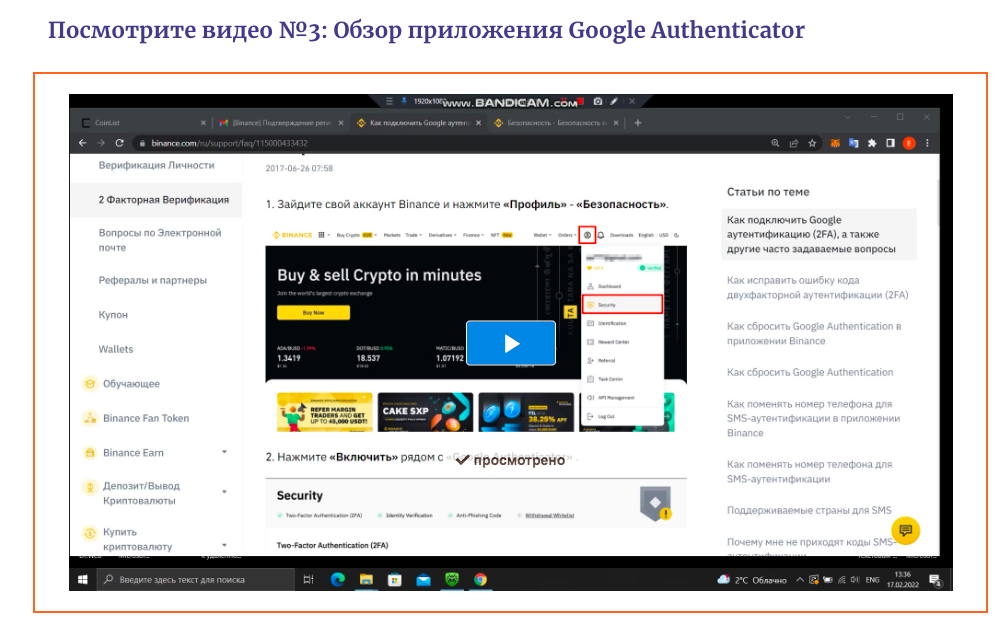Play the Google Authenticator overview video
The image size is (1003, 617).
[x=510, y=343]
